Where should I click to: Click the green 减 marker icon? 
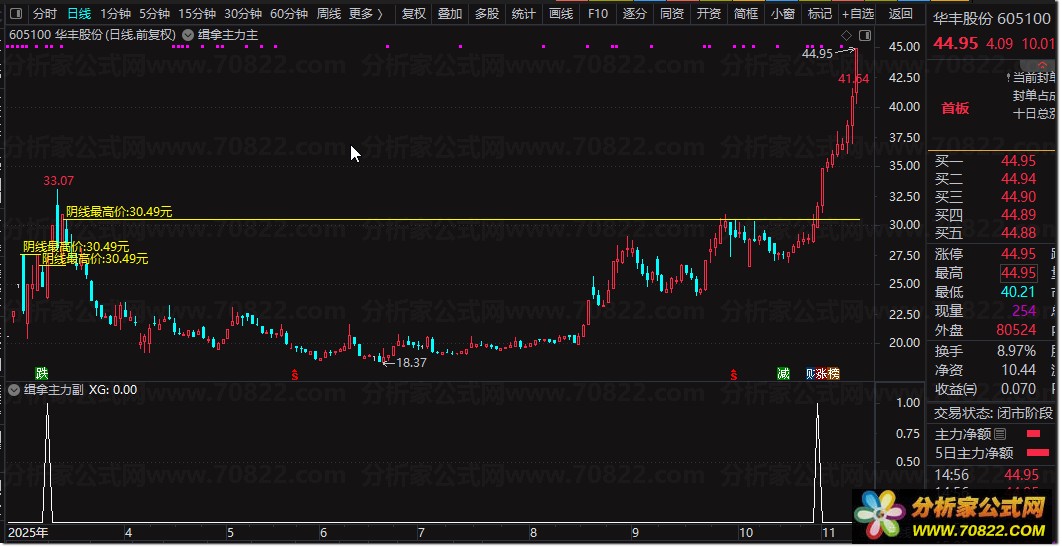784,373
